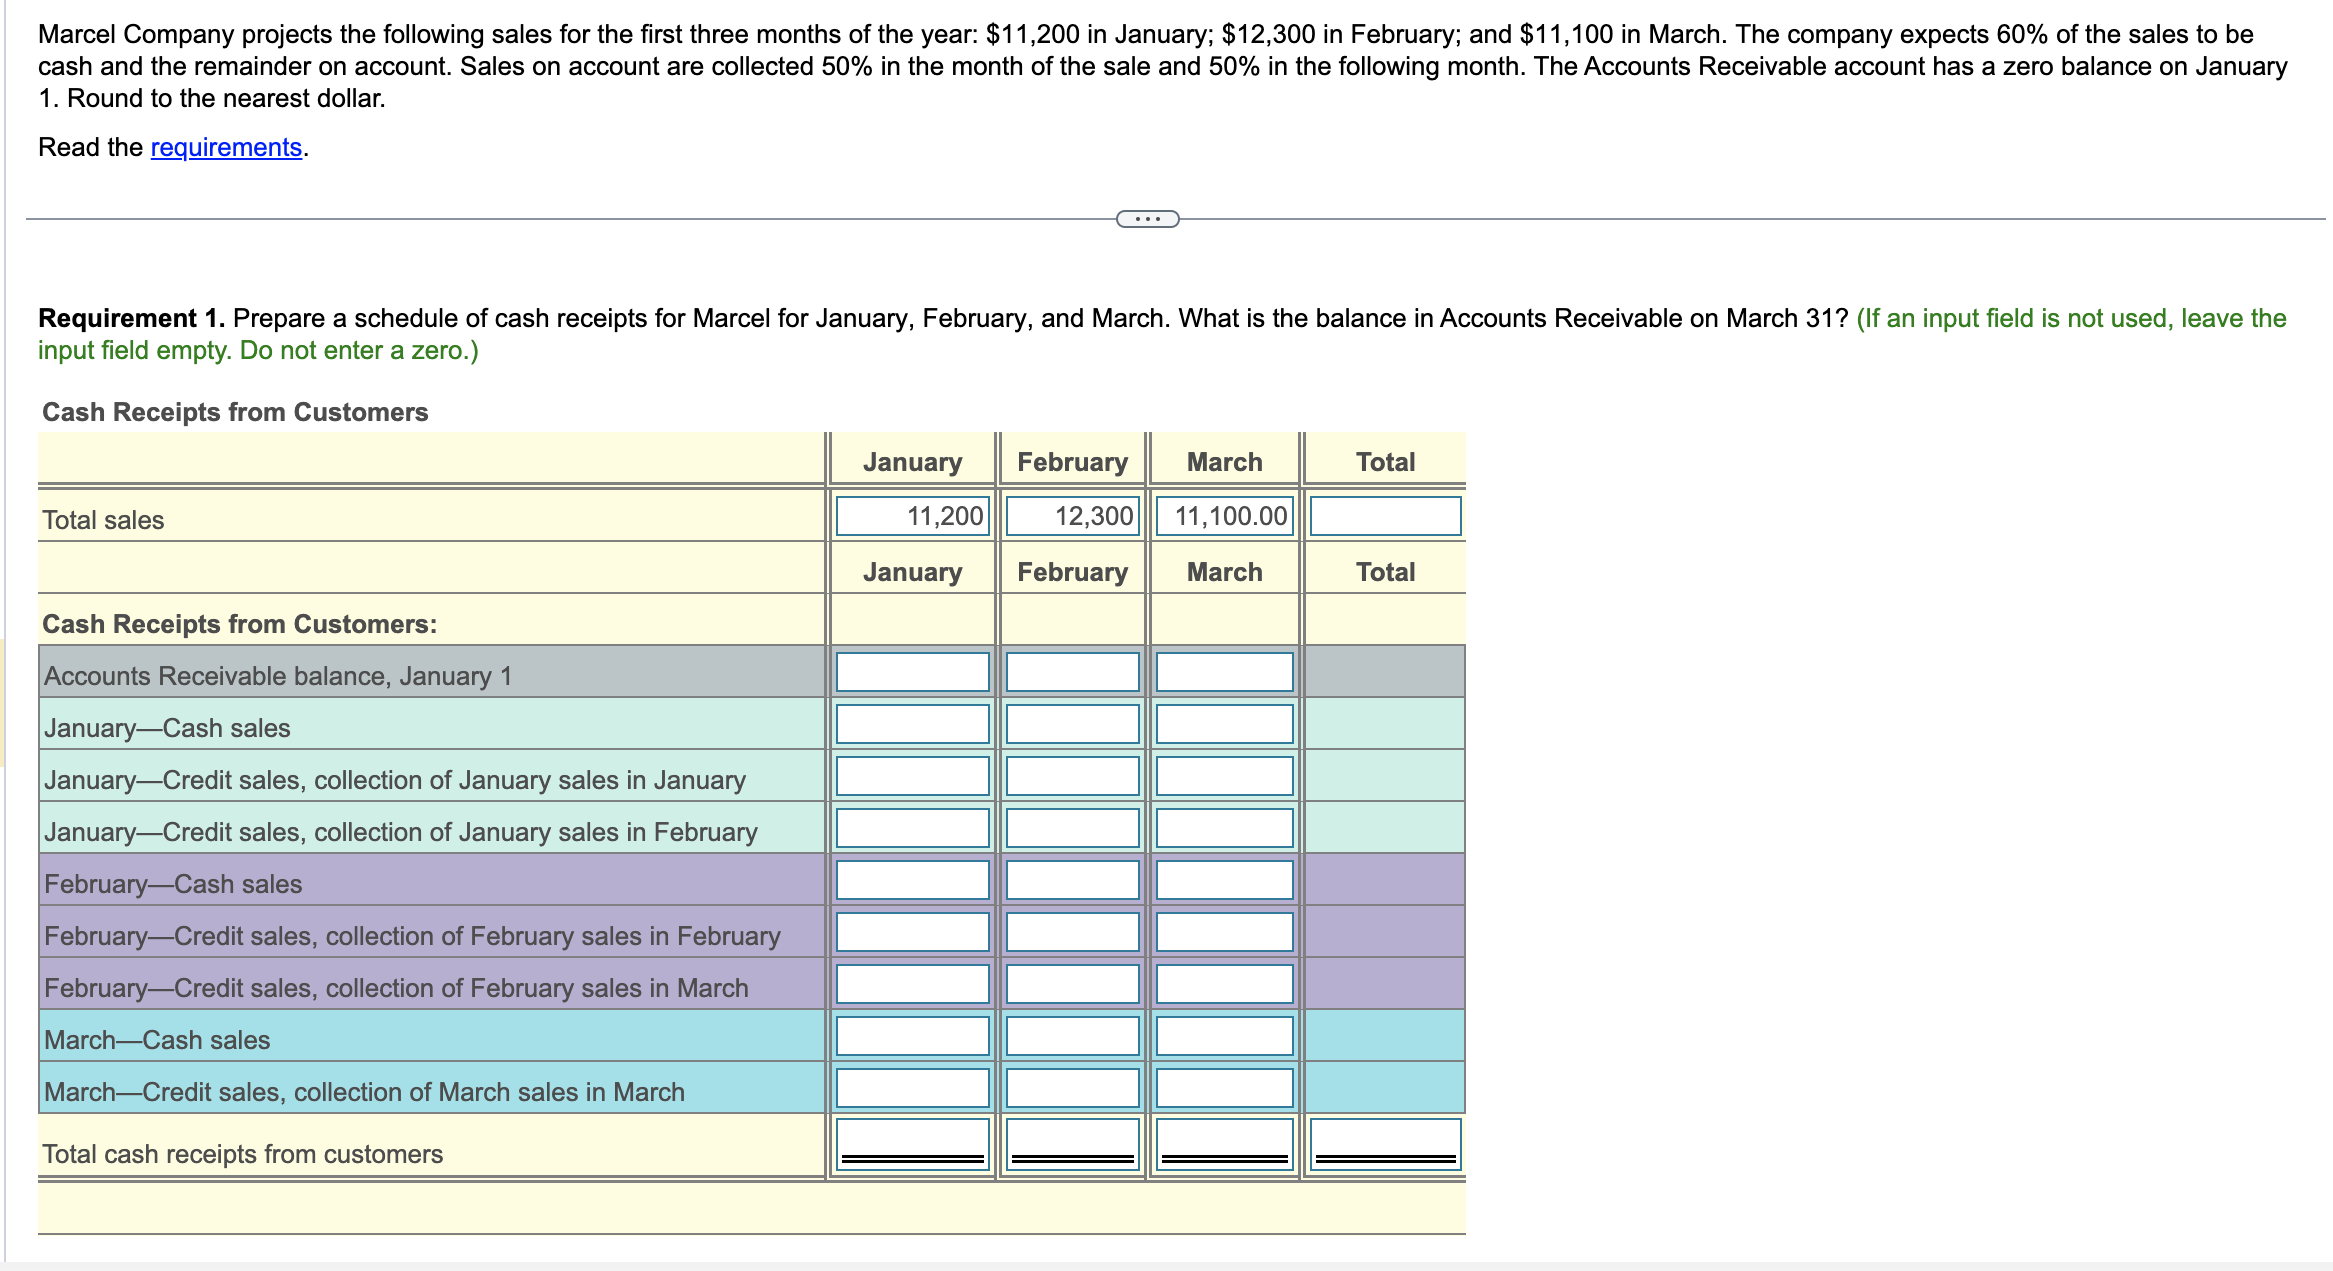The height and width of the screenshot is (1271, 2333).
Task: Click February field for January sales collected in February
Action: click(1072, 828)
